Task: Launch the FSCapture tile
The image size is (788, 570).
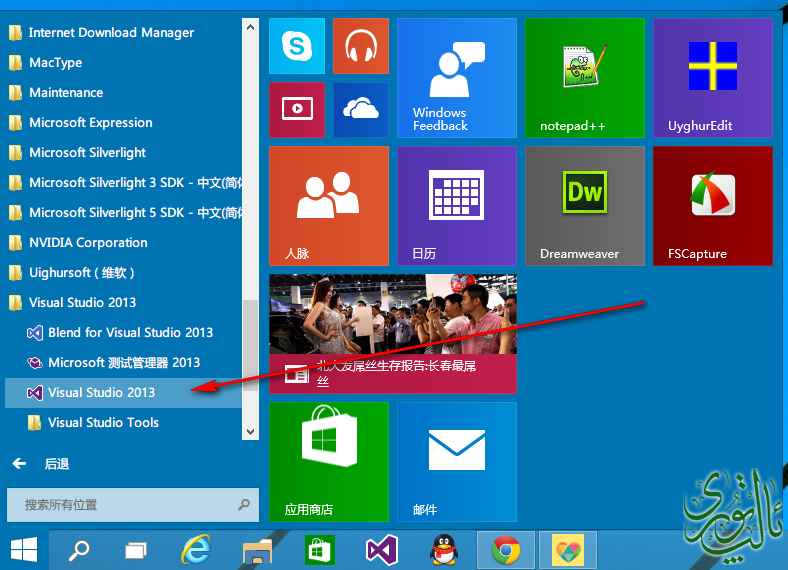Action: [x=713, y=206]
